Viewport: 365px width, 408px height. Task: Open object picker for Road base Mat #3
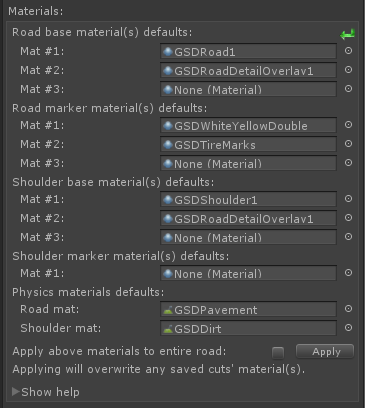[348, 89]
